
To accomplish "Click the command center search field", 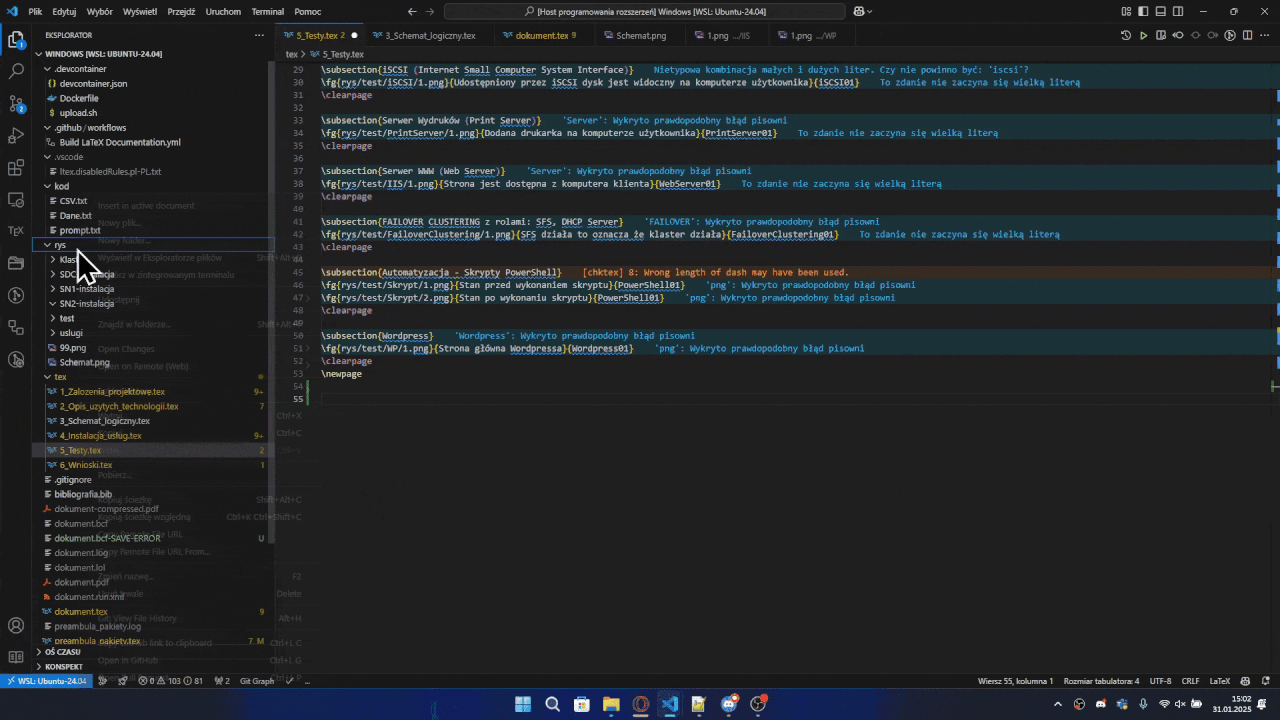I will click(x=645, y=11).
